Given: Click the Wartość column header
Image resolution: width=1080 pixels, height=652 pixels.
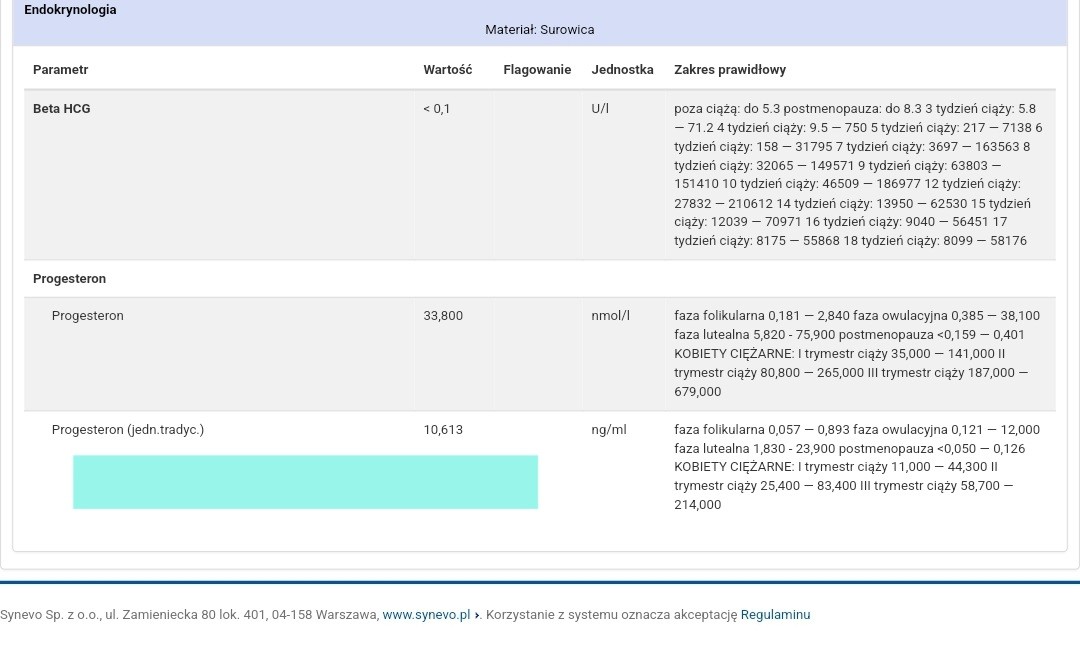Looking at the screenshot, I should click(x=447, y=70).
